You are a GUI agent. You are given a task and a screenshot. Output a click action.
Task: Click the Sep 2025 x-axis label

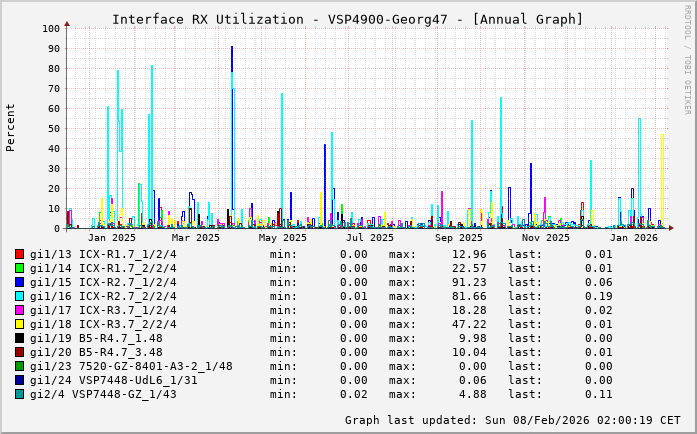(x=459, y=238)
